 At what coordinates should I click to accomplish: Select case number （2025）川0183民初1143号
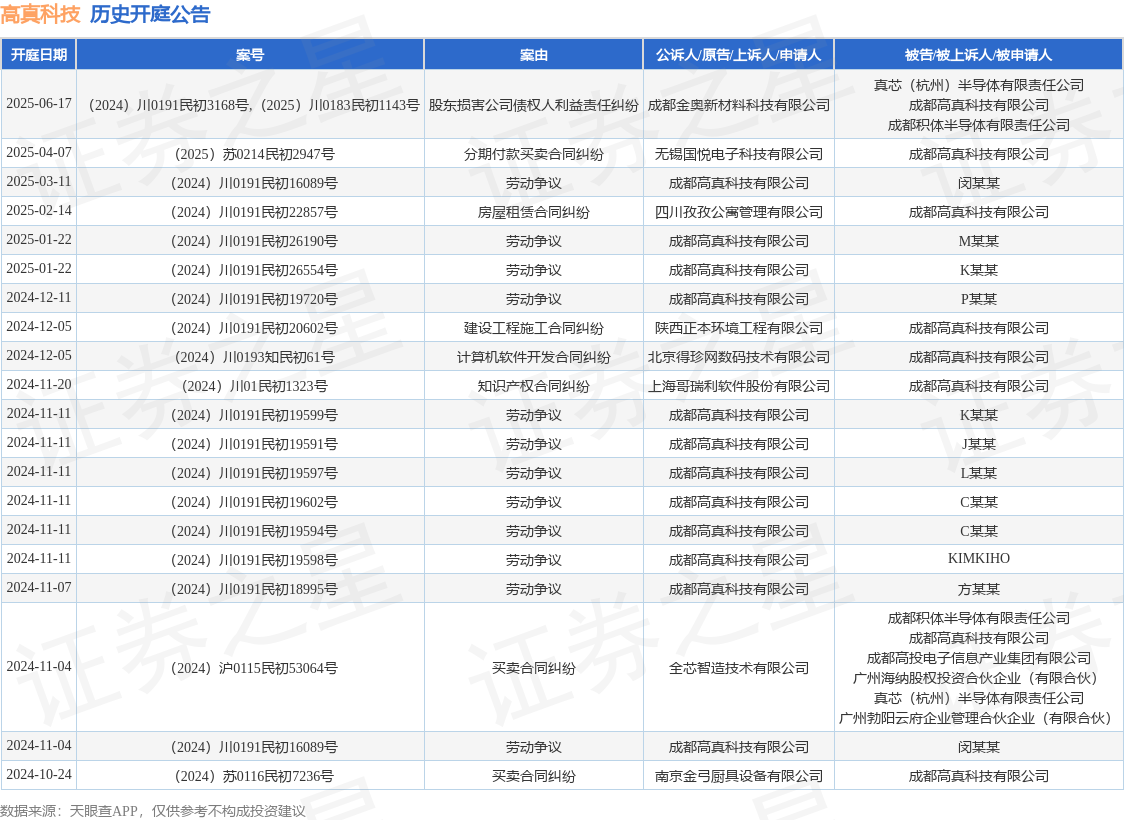(337, 105)
